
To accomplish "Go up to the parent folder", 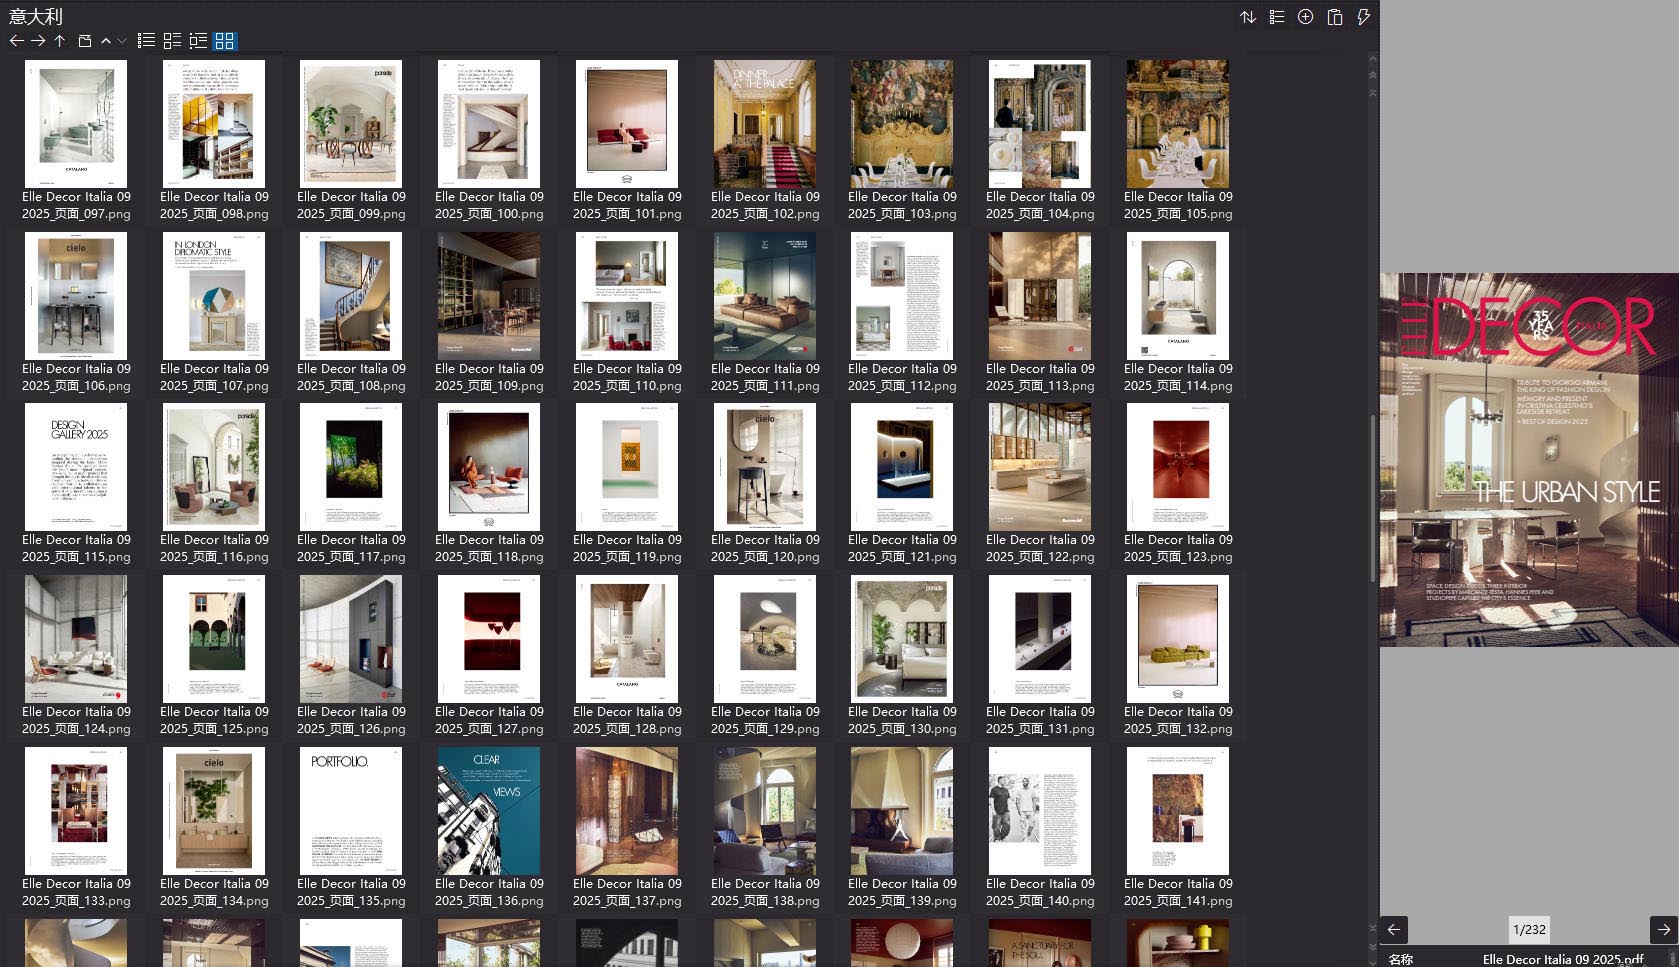I will (x=60, y=41).
